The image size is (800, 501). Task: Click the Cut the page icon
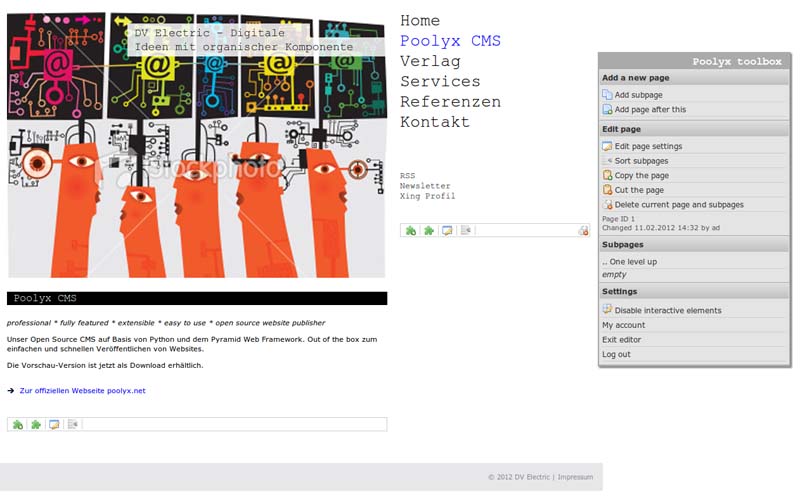coord(607,190)
